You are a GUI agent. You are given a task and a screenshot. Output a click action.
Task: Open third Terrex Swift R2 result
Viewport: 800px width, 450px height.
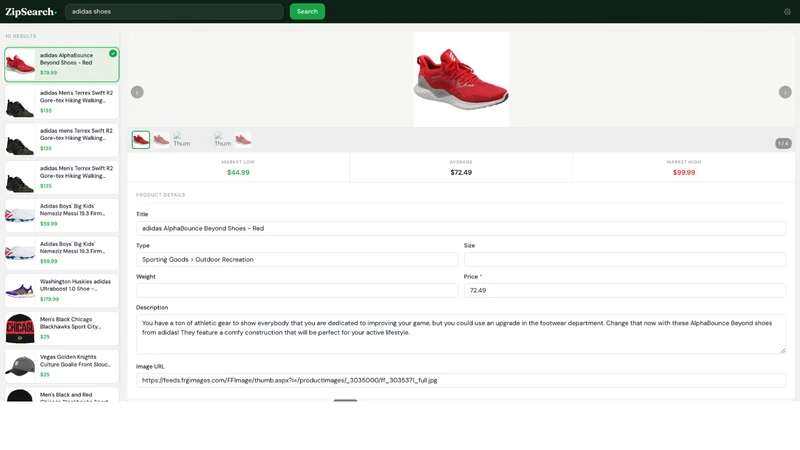click(62, 178)
